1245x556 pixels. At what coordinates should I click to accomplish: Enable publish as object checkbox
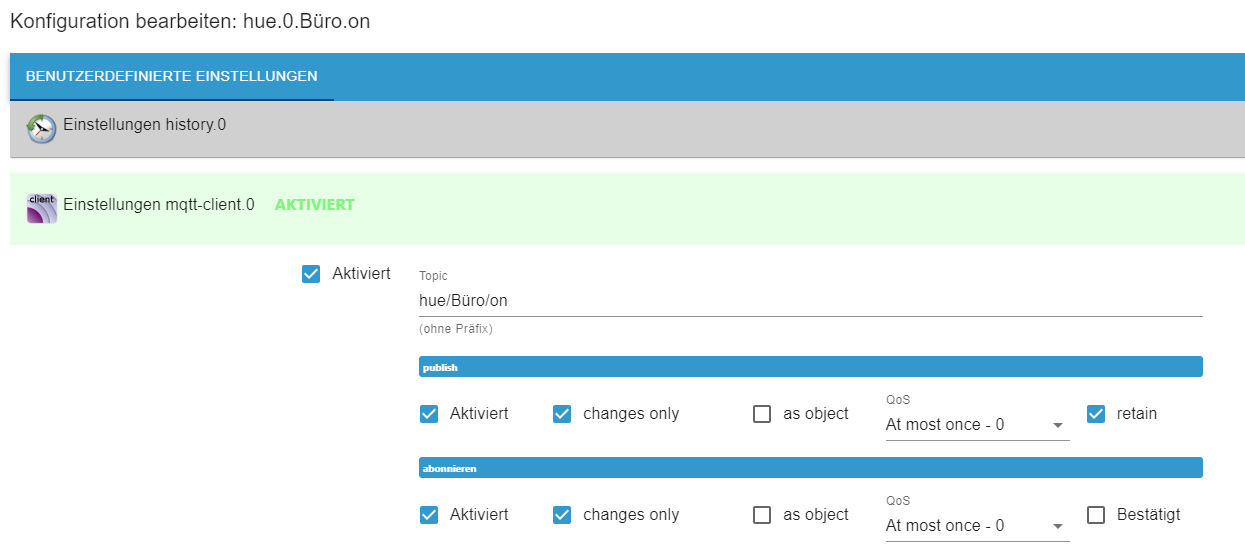point(762,414)
